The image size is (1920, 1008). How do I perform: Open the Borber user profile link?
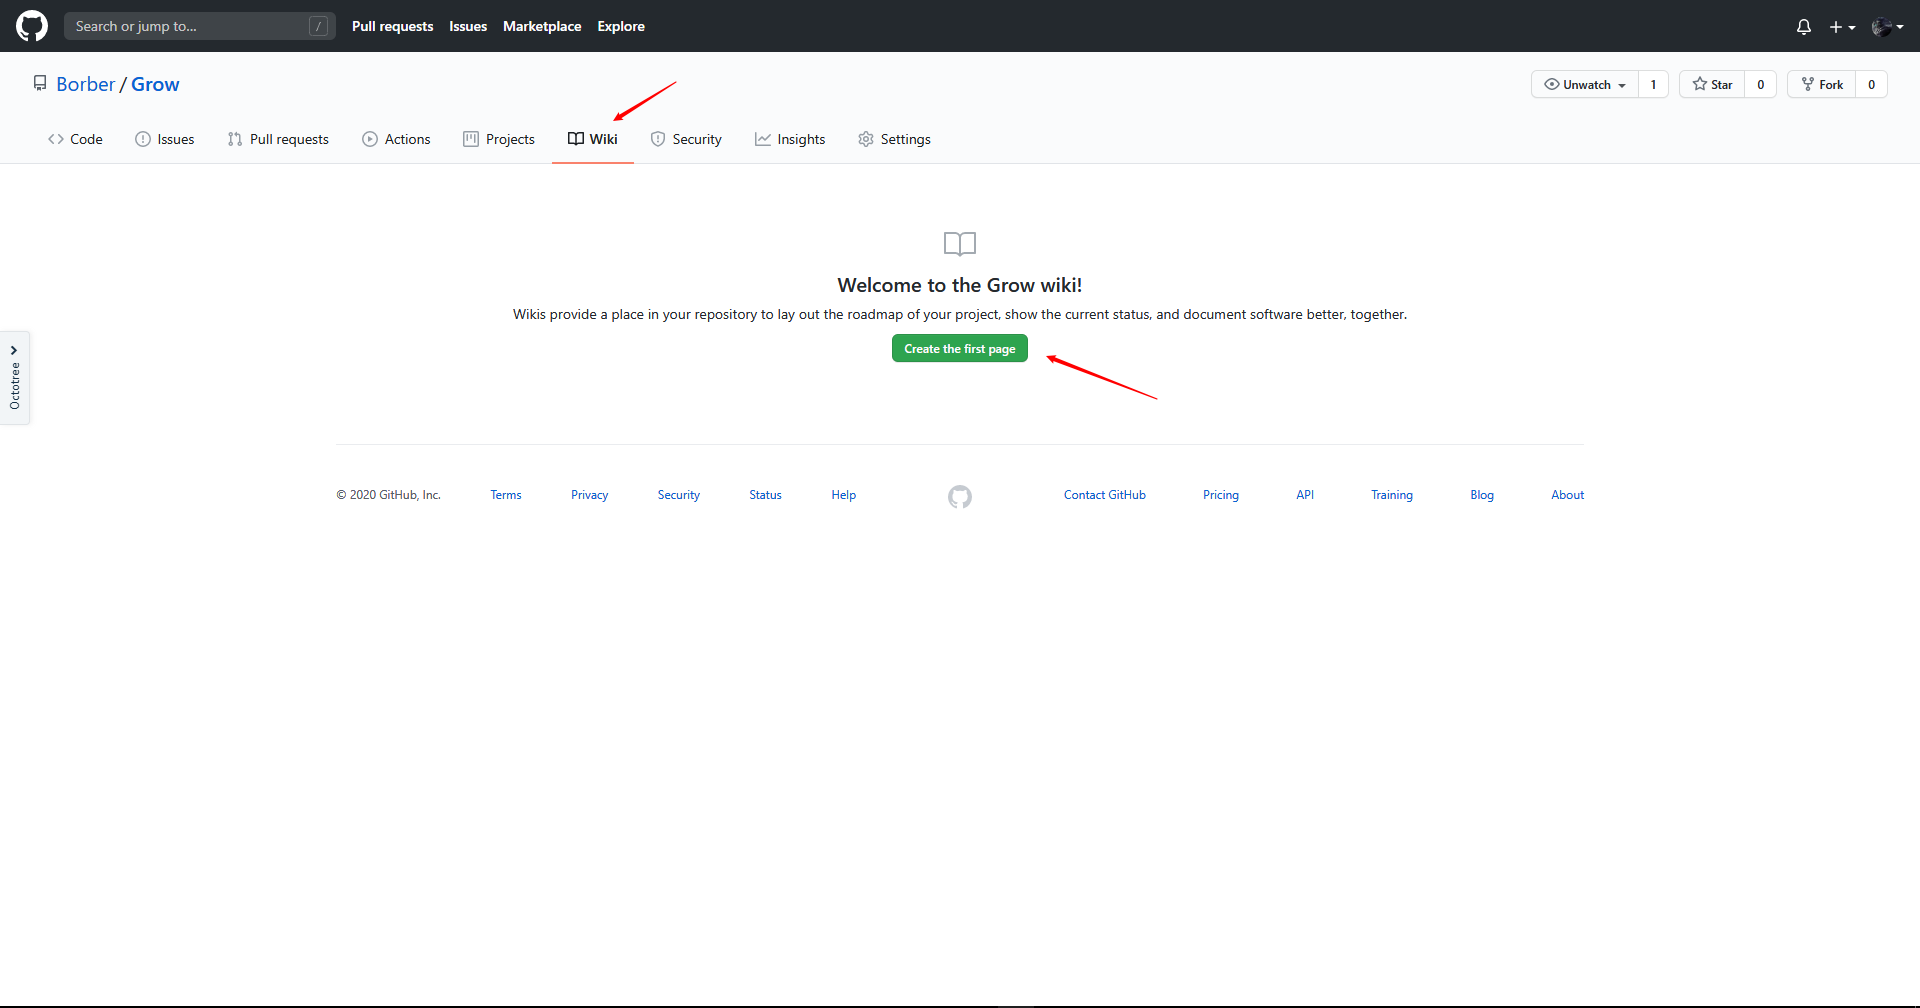pos(86,84)
